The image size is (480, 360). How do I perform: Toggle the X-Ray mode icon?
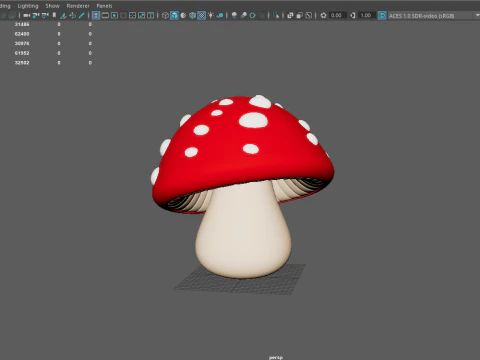290,15
